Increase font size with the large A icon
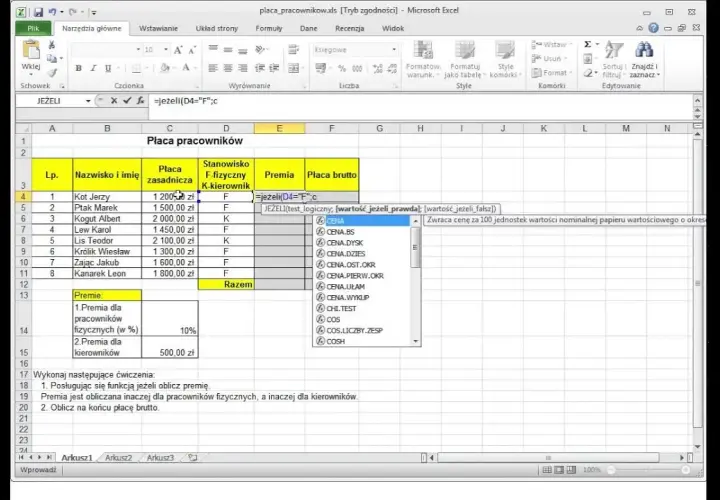Viewport: 720px width, 500px height. click(178, 50)
